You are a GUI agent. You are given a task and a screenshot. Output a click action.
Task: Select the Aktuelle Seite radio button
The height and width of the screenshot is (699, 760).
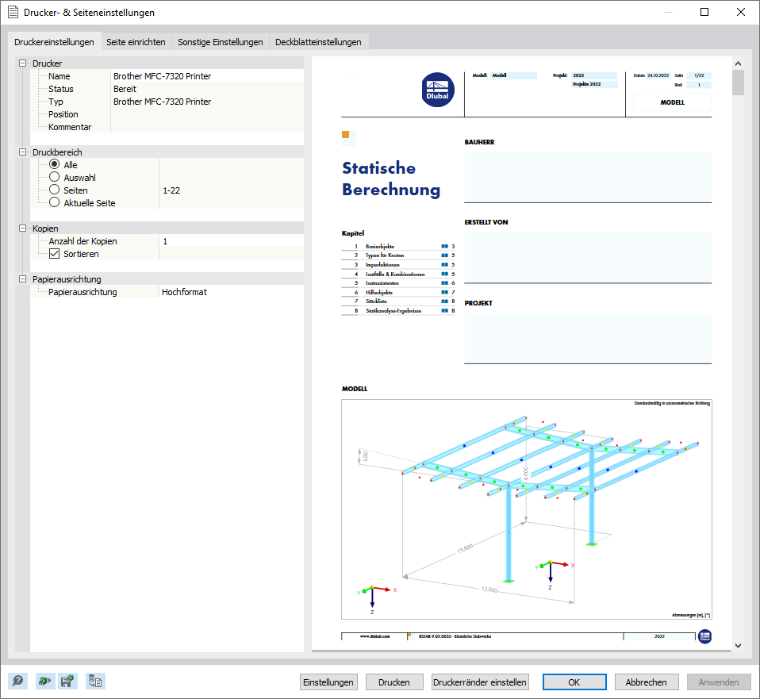(x=54, y=202)
